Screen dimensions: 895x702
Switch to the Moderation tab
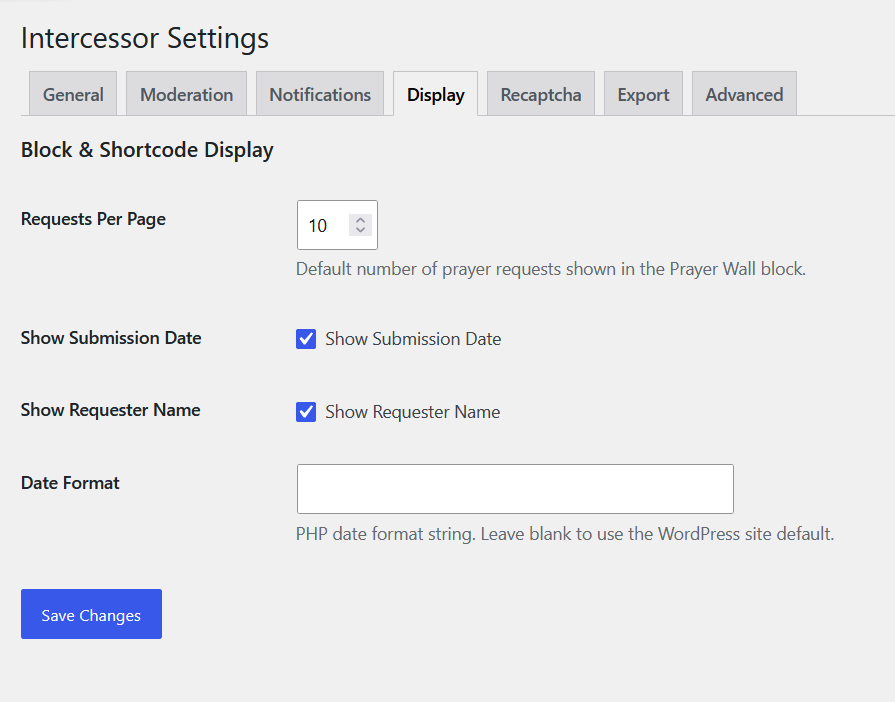click(x=187, y=94)
